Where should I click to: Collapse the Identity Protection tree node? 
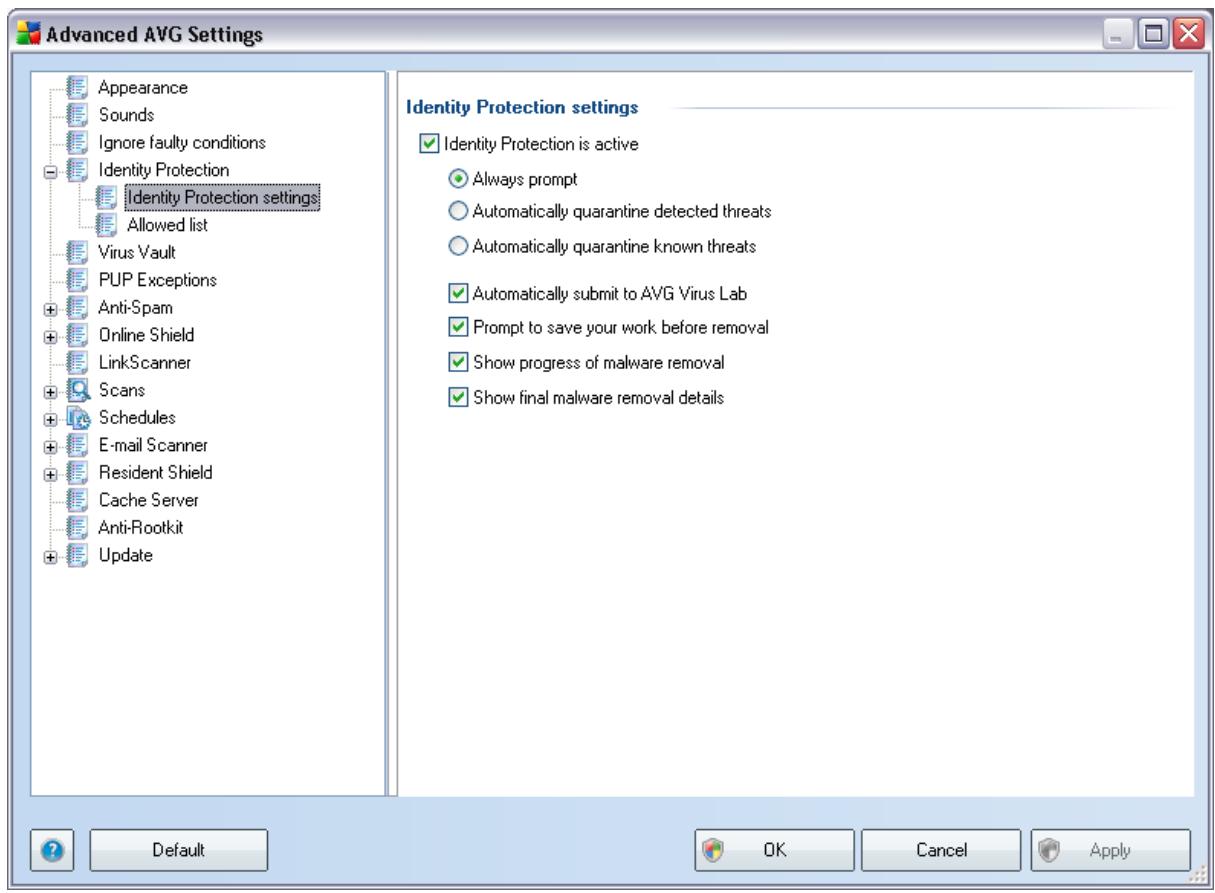coord(51,171)
